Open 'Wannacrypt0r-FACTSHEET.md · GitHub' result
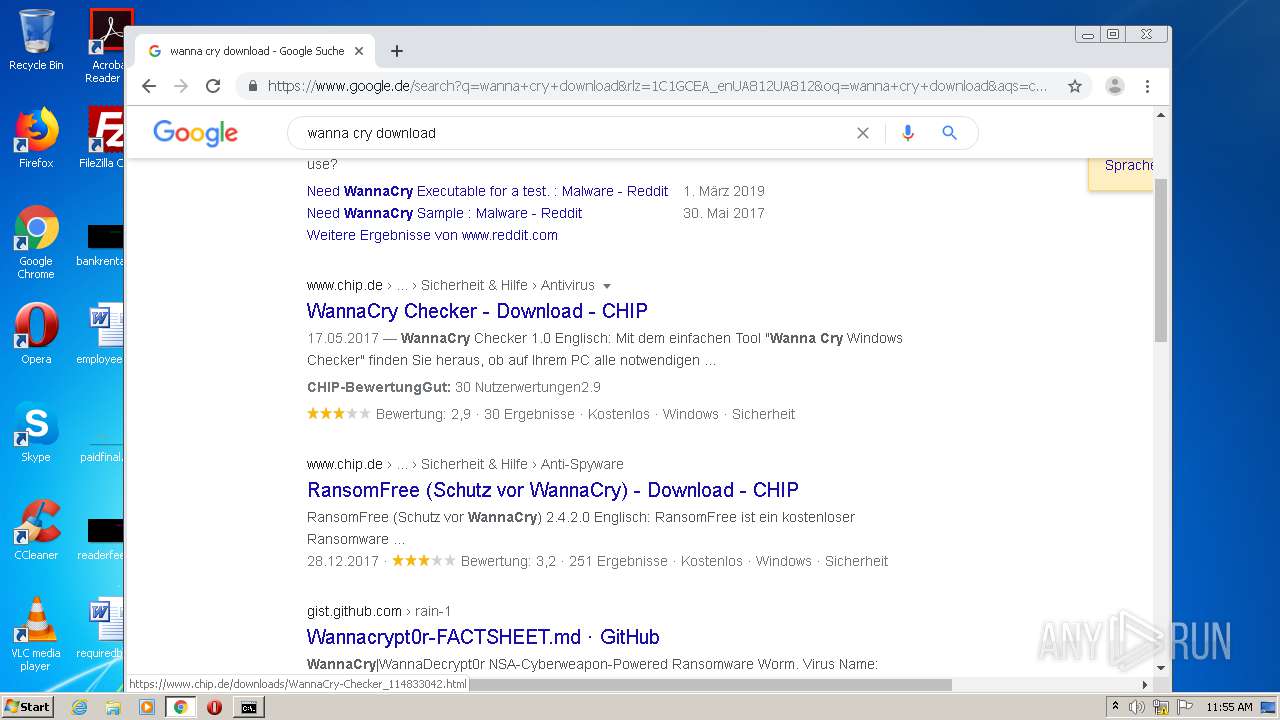The width and height of the screenshot is (1280, 720). click(483, 637)
